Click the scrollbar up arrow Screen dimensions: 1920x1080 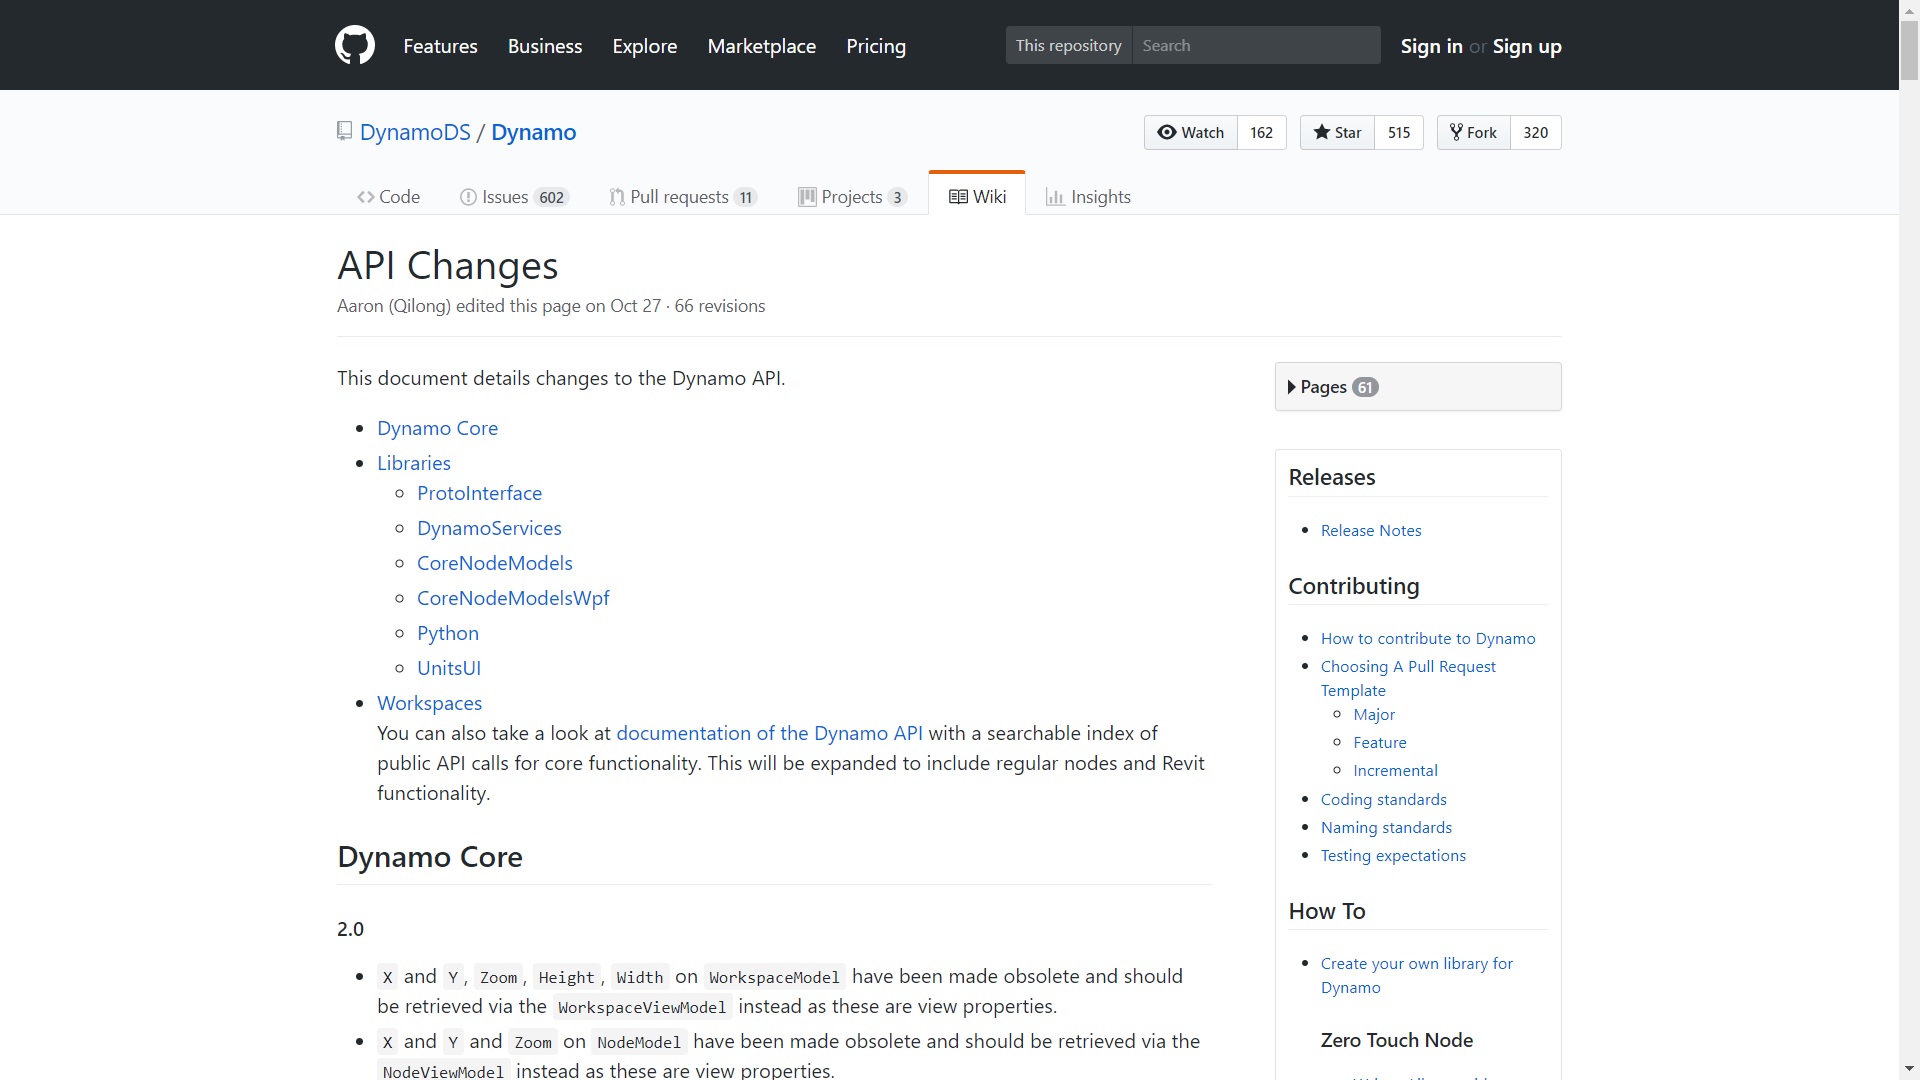pyautogui.click(x=1909, y=9)
